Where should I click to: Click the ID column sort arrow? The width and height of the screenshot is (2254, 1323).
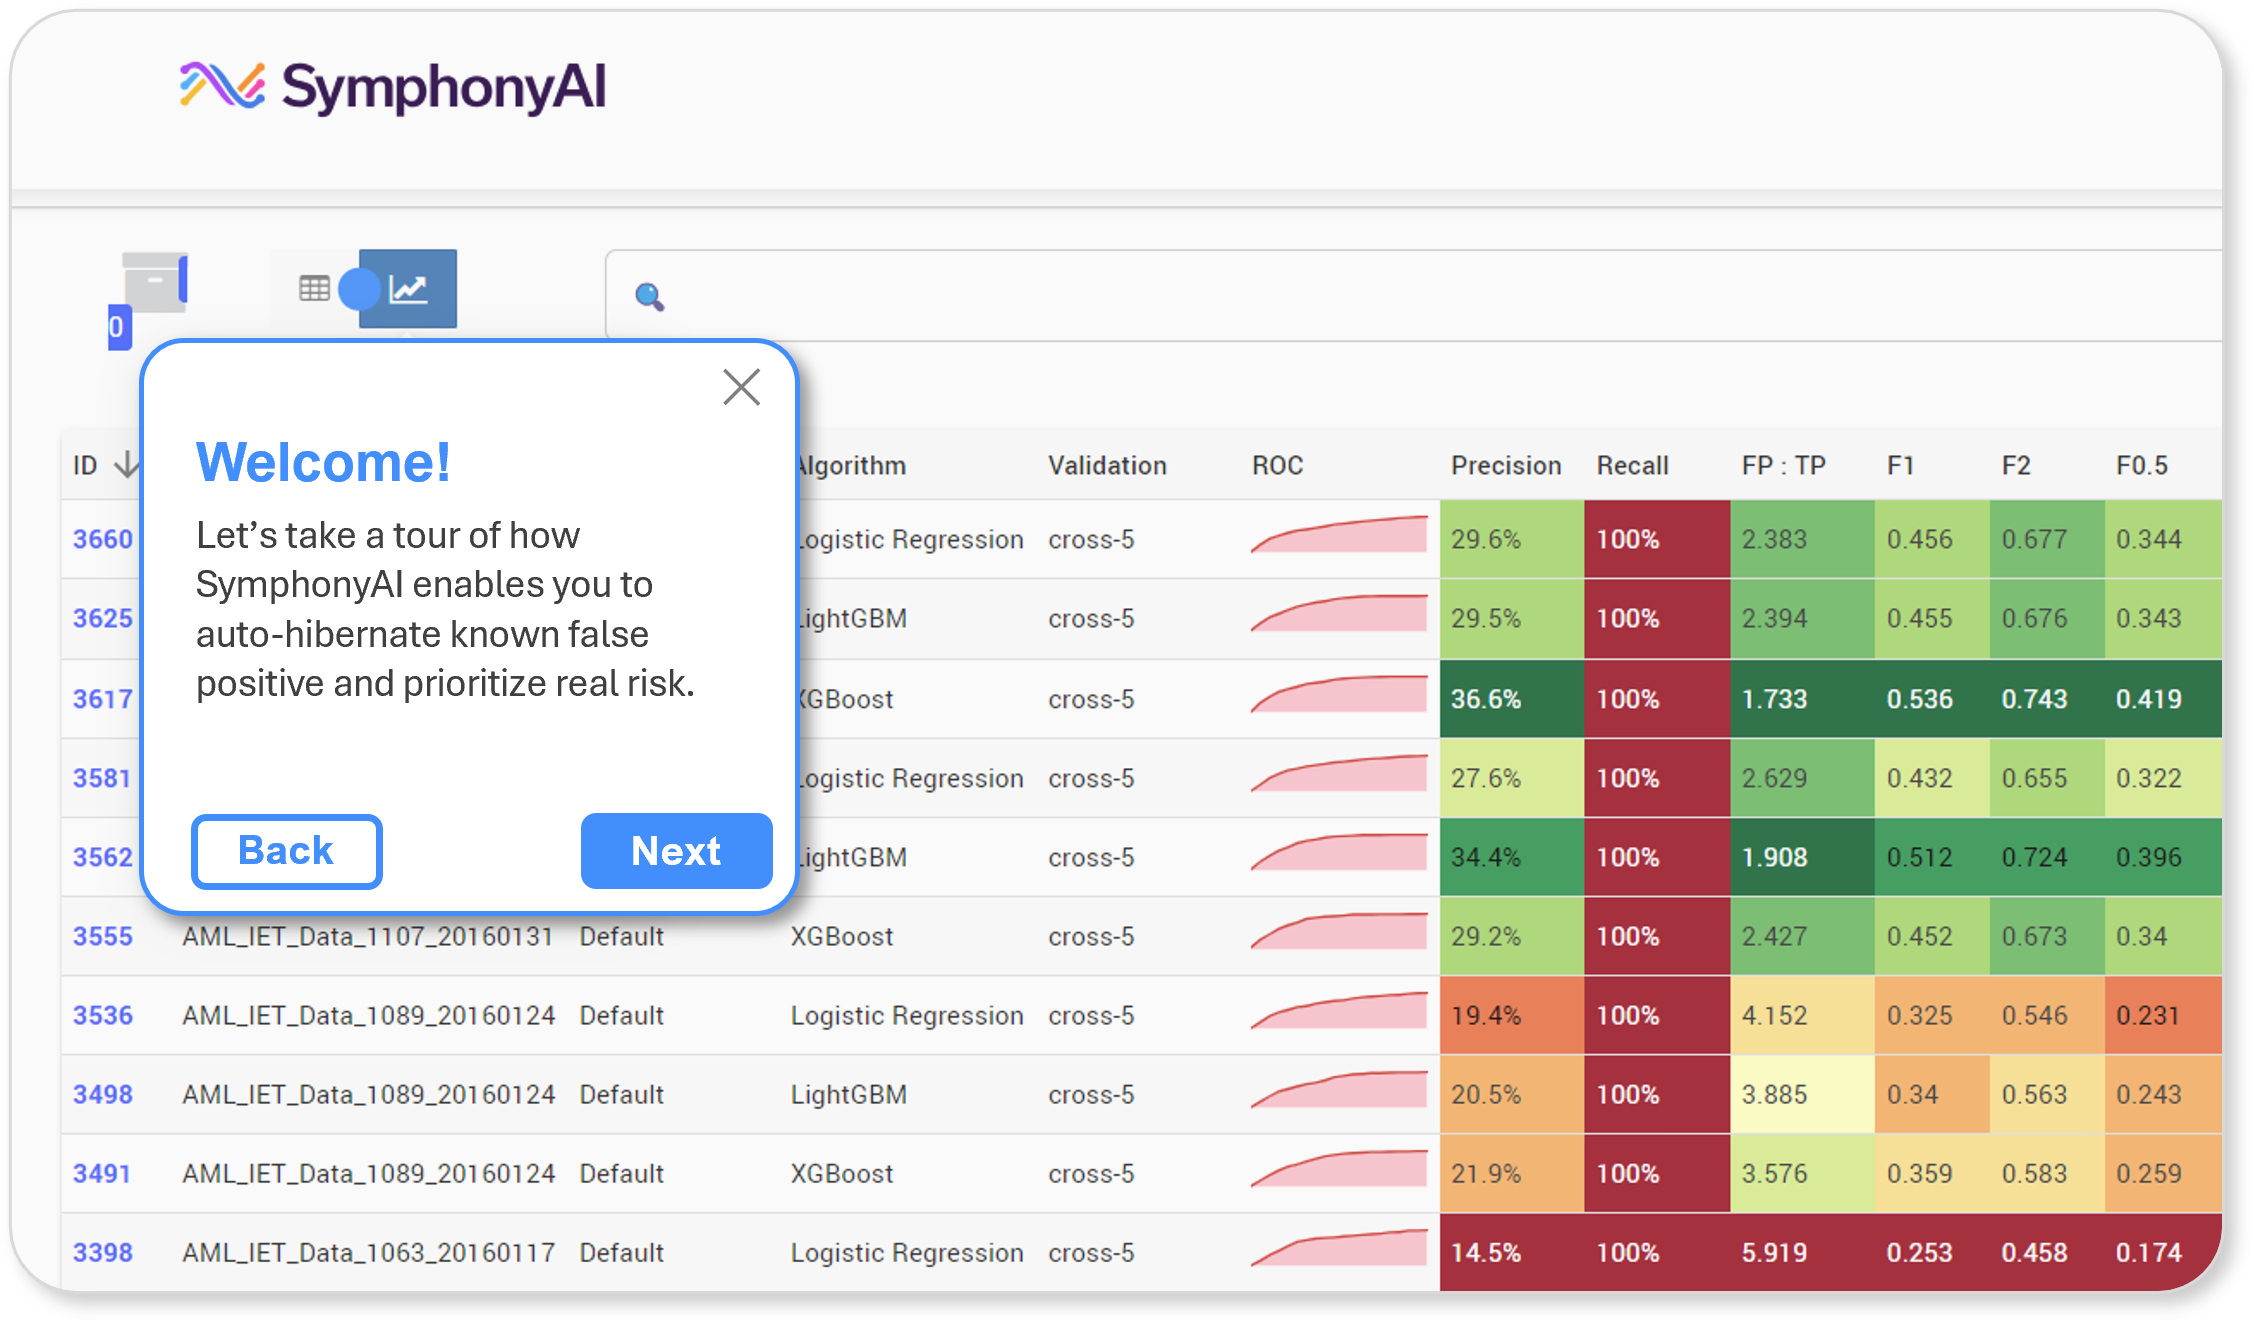pos(127,465)
